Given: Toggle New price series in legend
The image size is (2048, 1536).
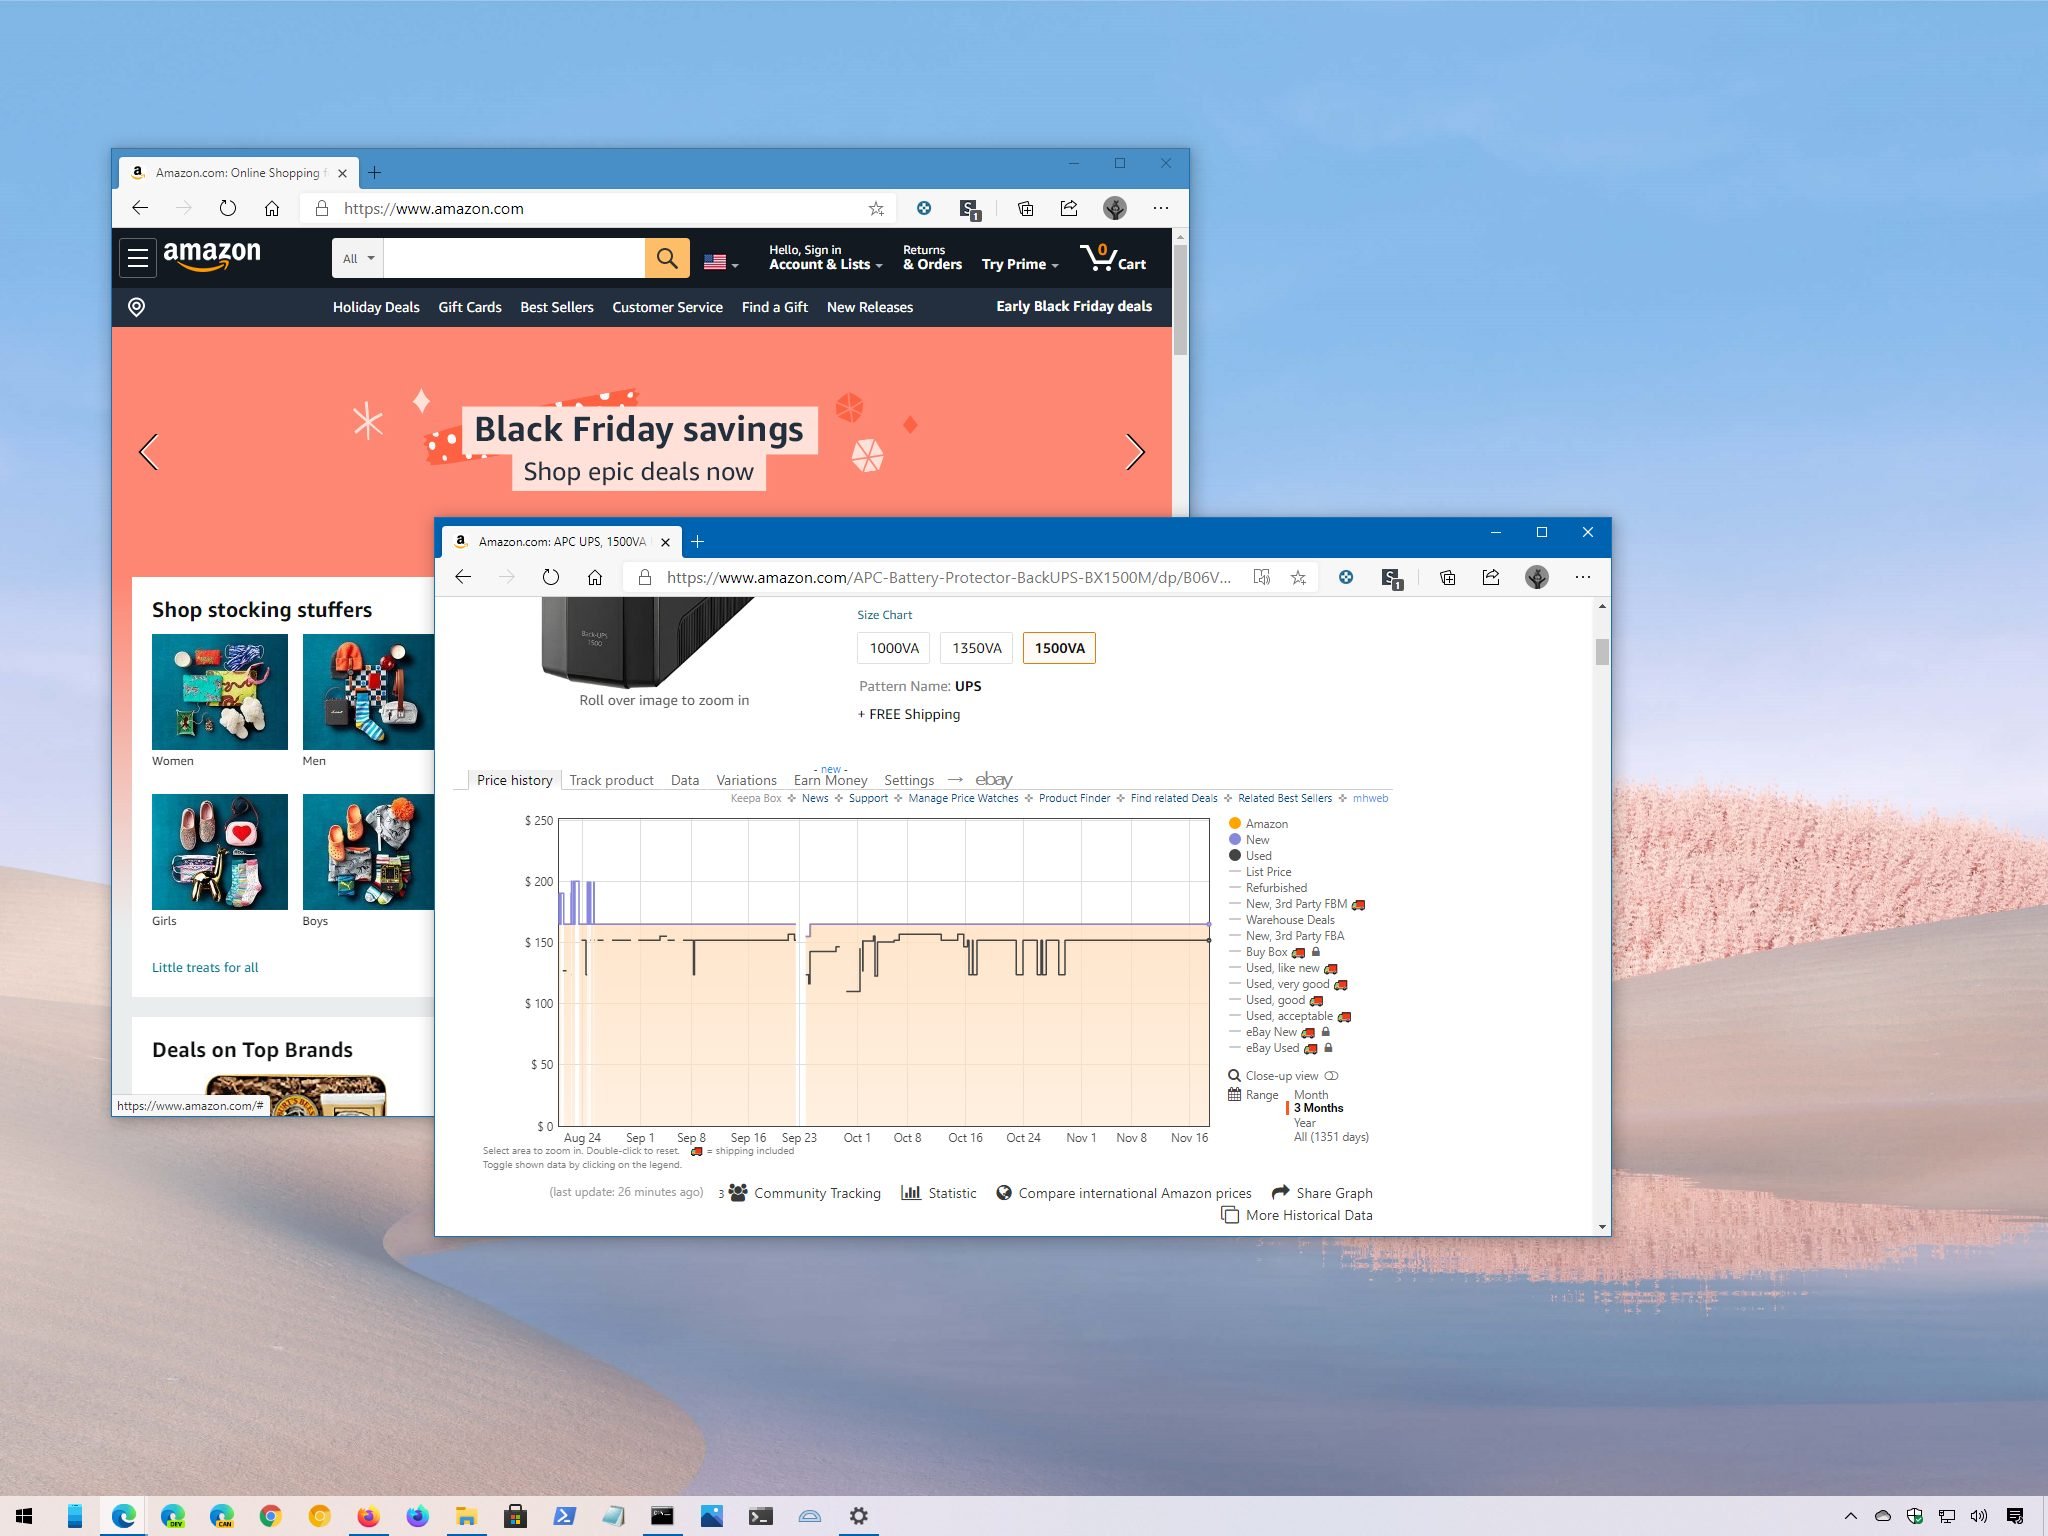Looking at the screenshot, I should click(1249, 840).
